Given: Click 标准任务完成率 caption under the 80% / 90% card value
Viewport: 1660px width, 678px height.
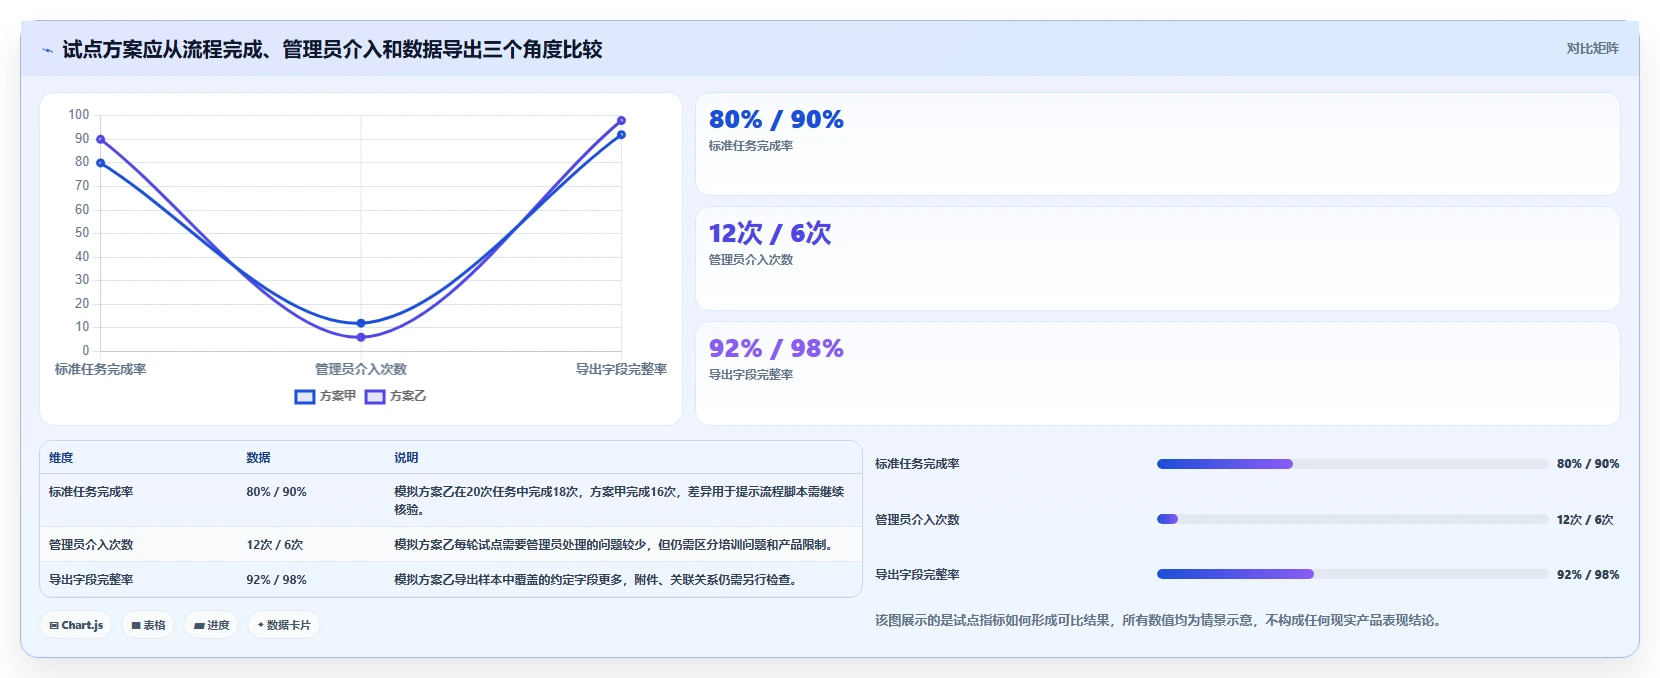Looking at the screenshot, I should pyautogui.click(x=751, y=146).
